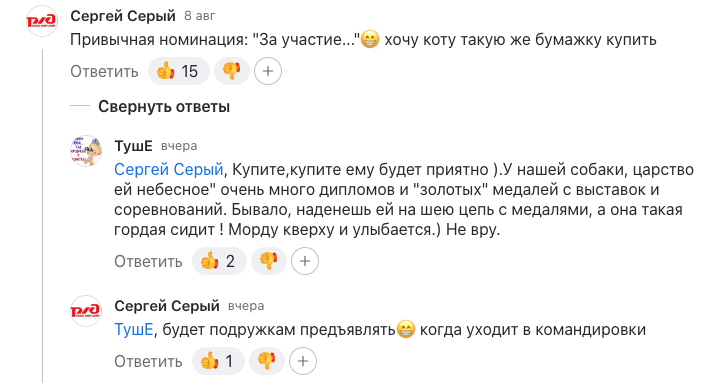This screenshot has height=391, width=724.
Task: Like the reply about командировки
Action: tap(218, 361)
